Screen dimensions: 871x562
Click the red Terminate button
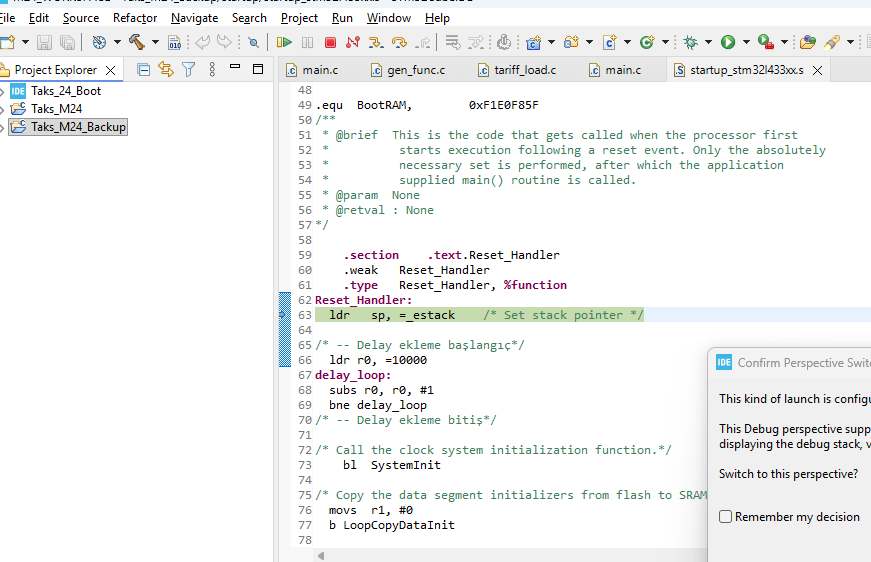(330, 42)
